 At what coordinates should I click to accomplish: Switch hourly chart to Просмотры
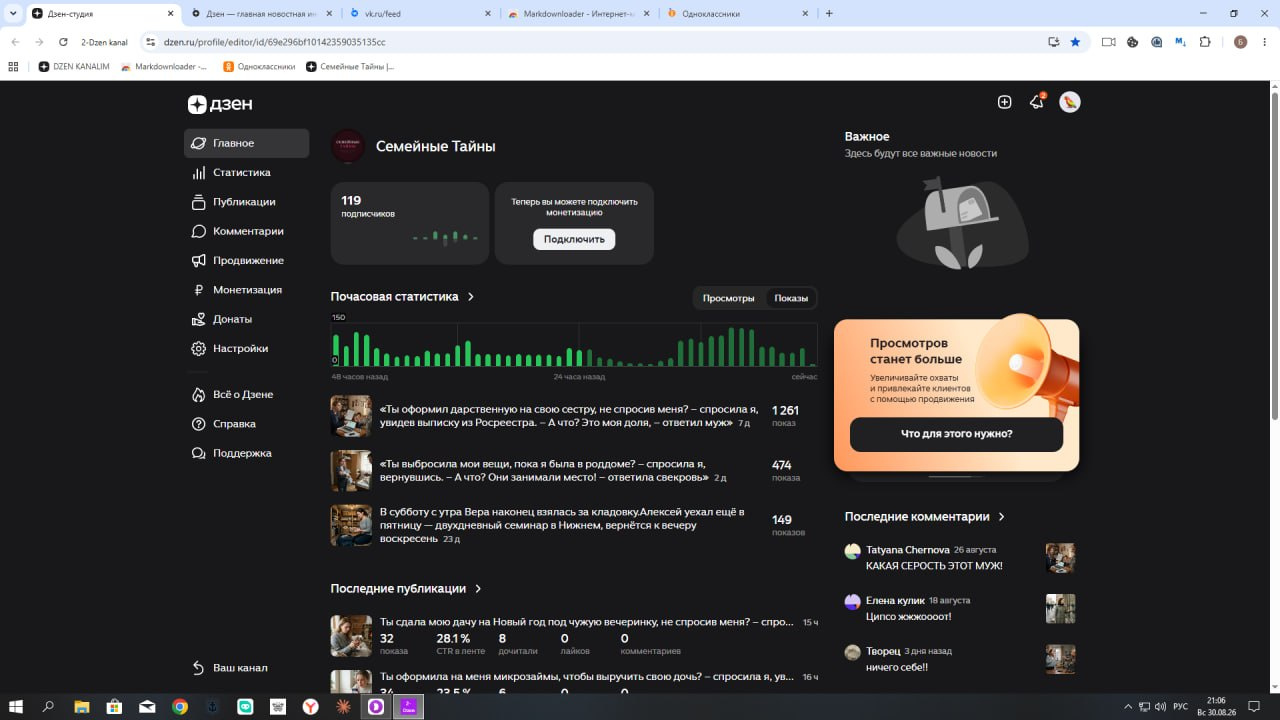[729, 298]
